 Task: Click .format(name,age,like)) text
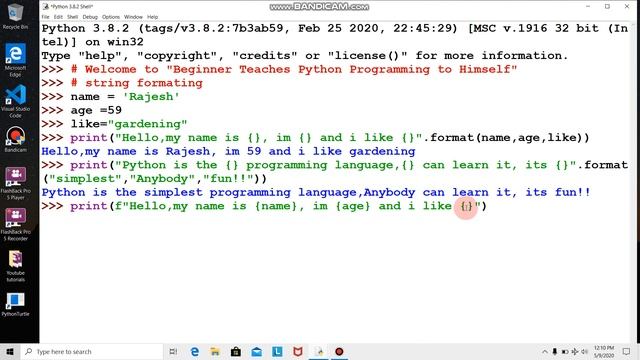[x=506, y=138]
